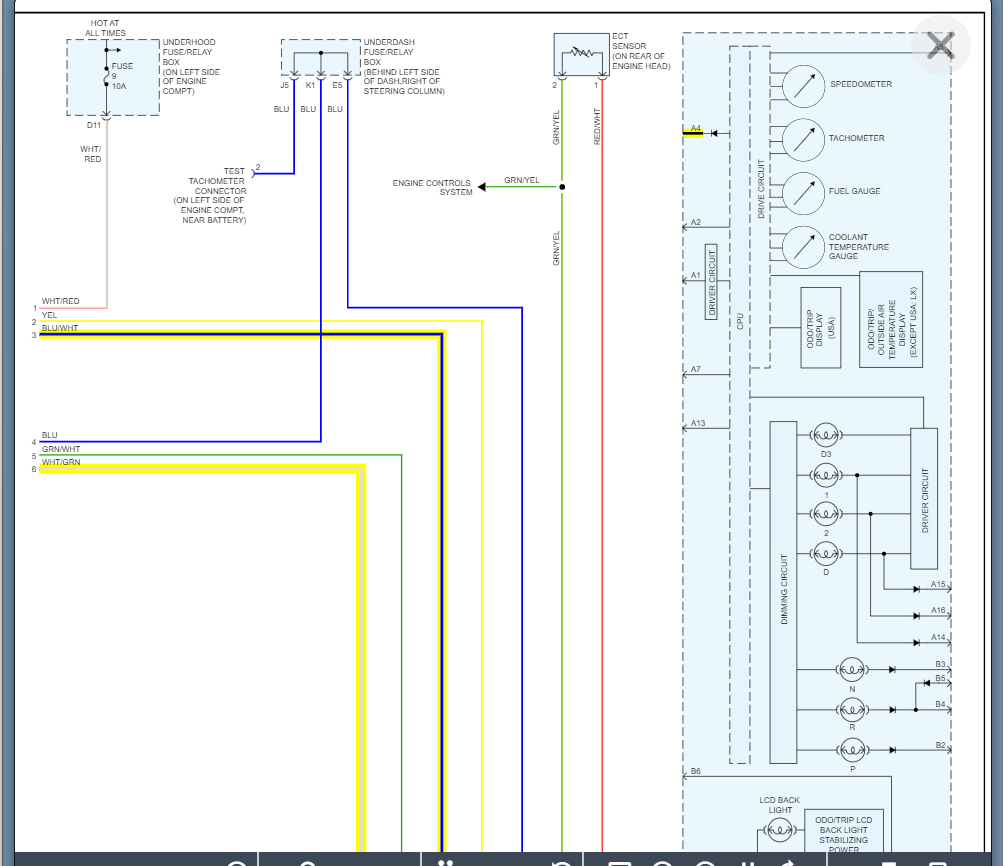
Task: Click the Speedometer gauge symbol
Action: point(802,86)
